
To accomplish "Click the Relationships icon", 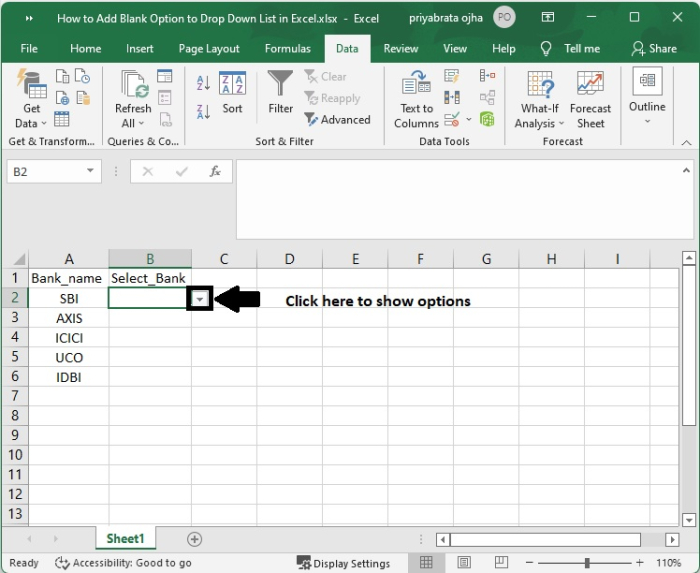I will [487, 97].
